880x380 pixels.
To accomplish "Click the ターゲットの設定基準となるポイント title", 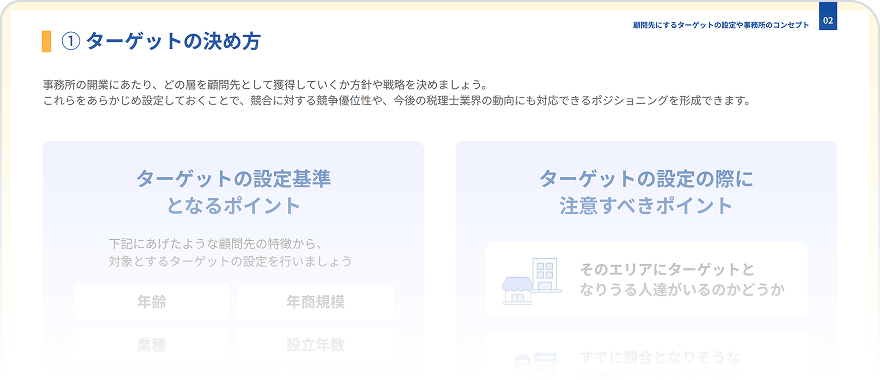I will coord(233,192).
